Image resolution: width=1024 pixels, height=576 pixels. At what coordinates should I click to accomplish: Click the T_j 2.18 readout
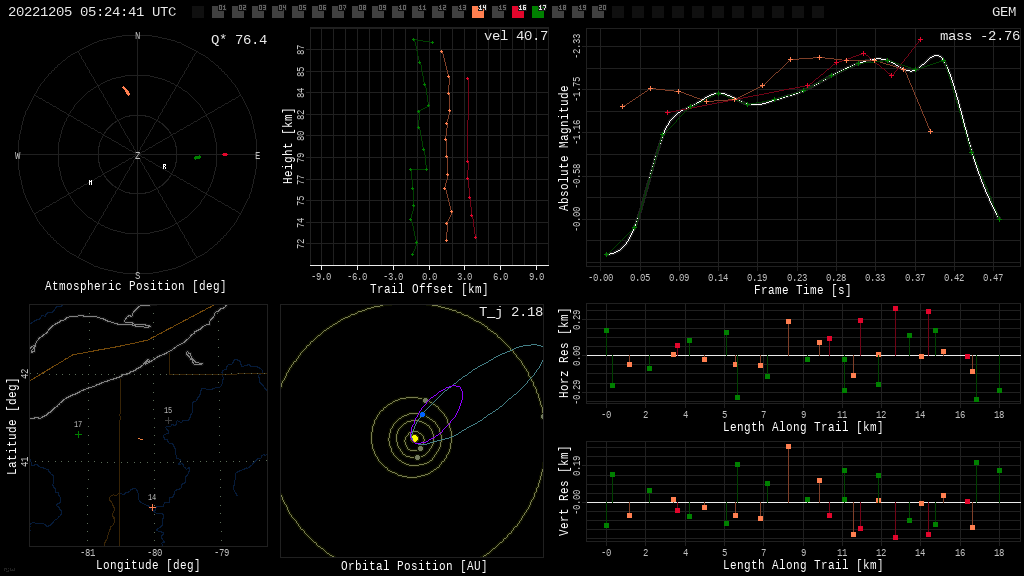[x=511, y=312]
